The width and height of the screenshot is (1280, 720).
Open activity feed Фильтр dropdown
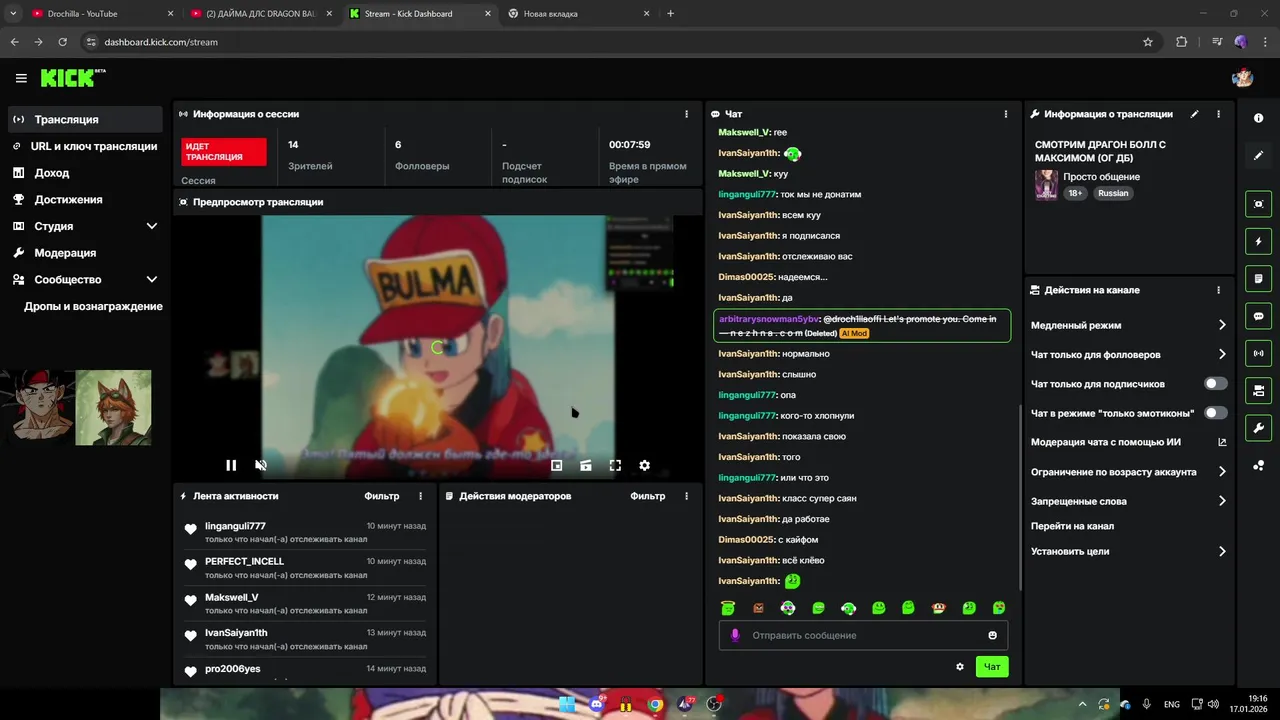click(x=381, y=496)
